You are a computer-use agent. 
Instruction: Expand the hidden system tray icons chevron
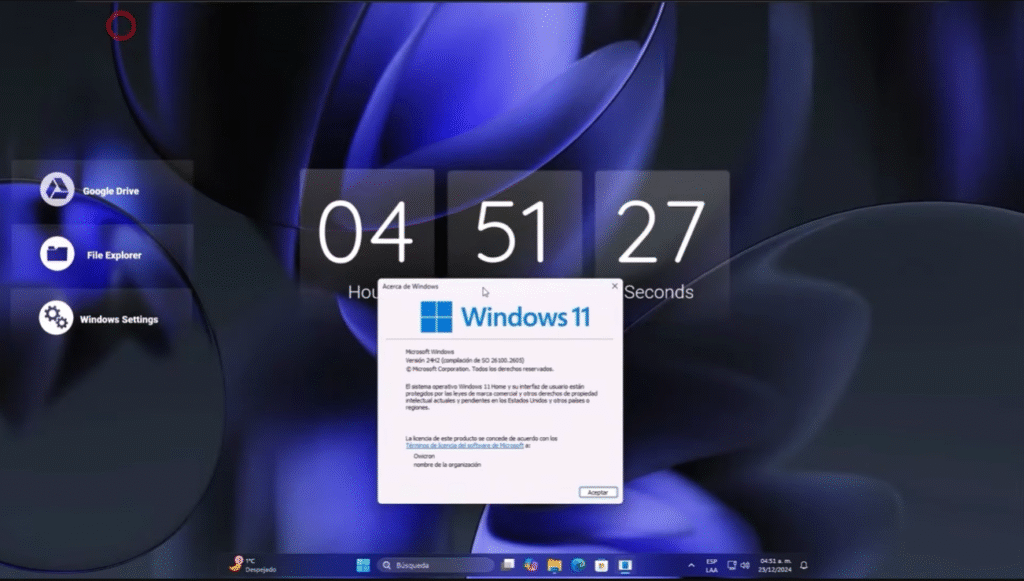pos(691,565)
